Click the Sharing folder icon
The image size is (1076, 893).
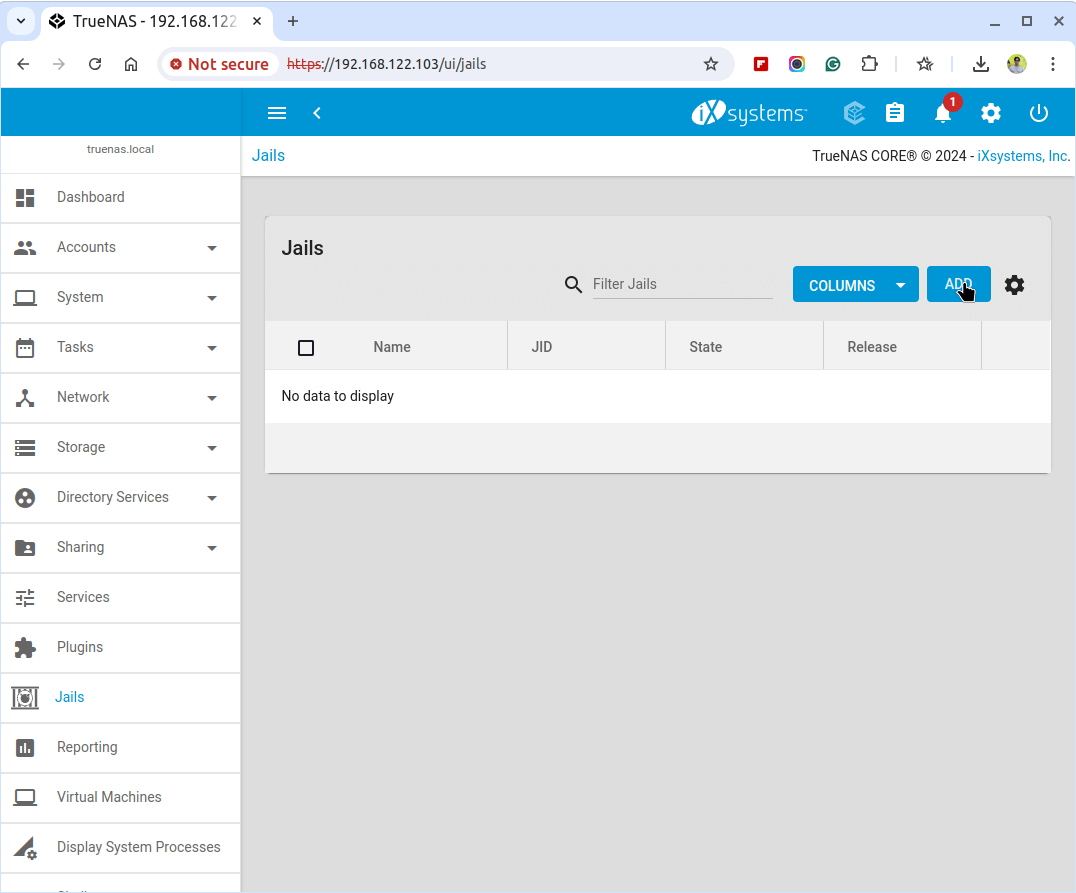25,548
